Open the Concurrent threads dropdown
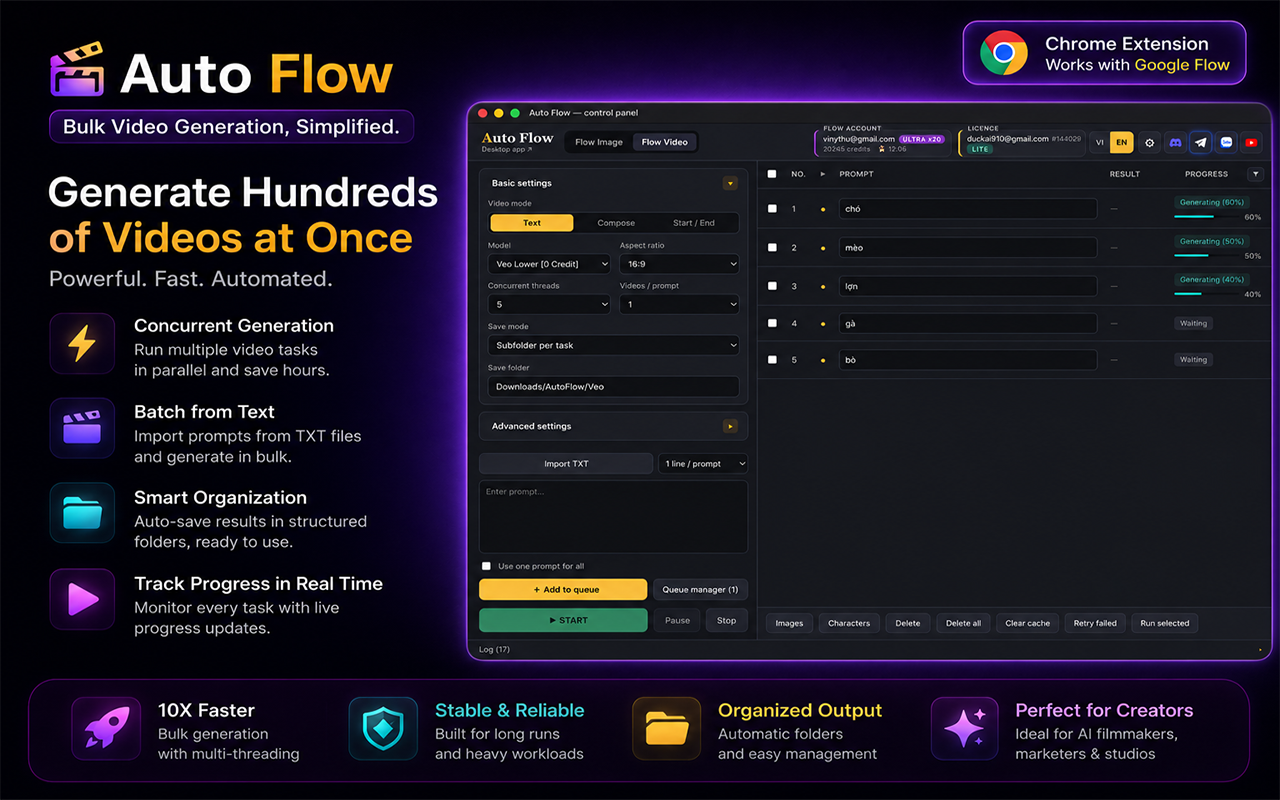Viewport: 1280px width, 800px height. click(x=549, y=304)
